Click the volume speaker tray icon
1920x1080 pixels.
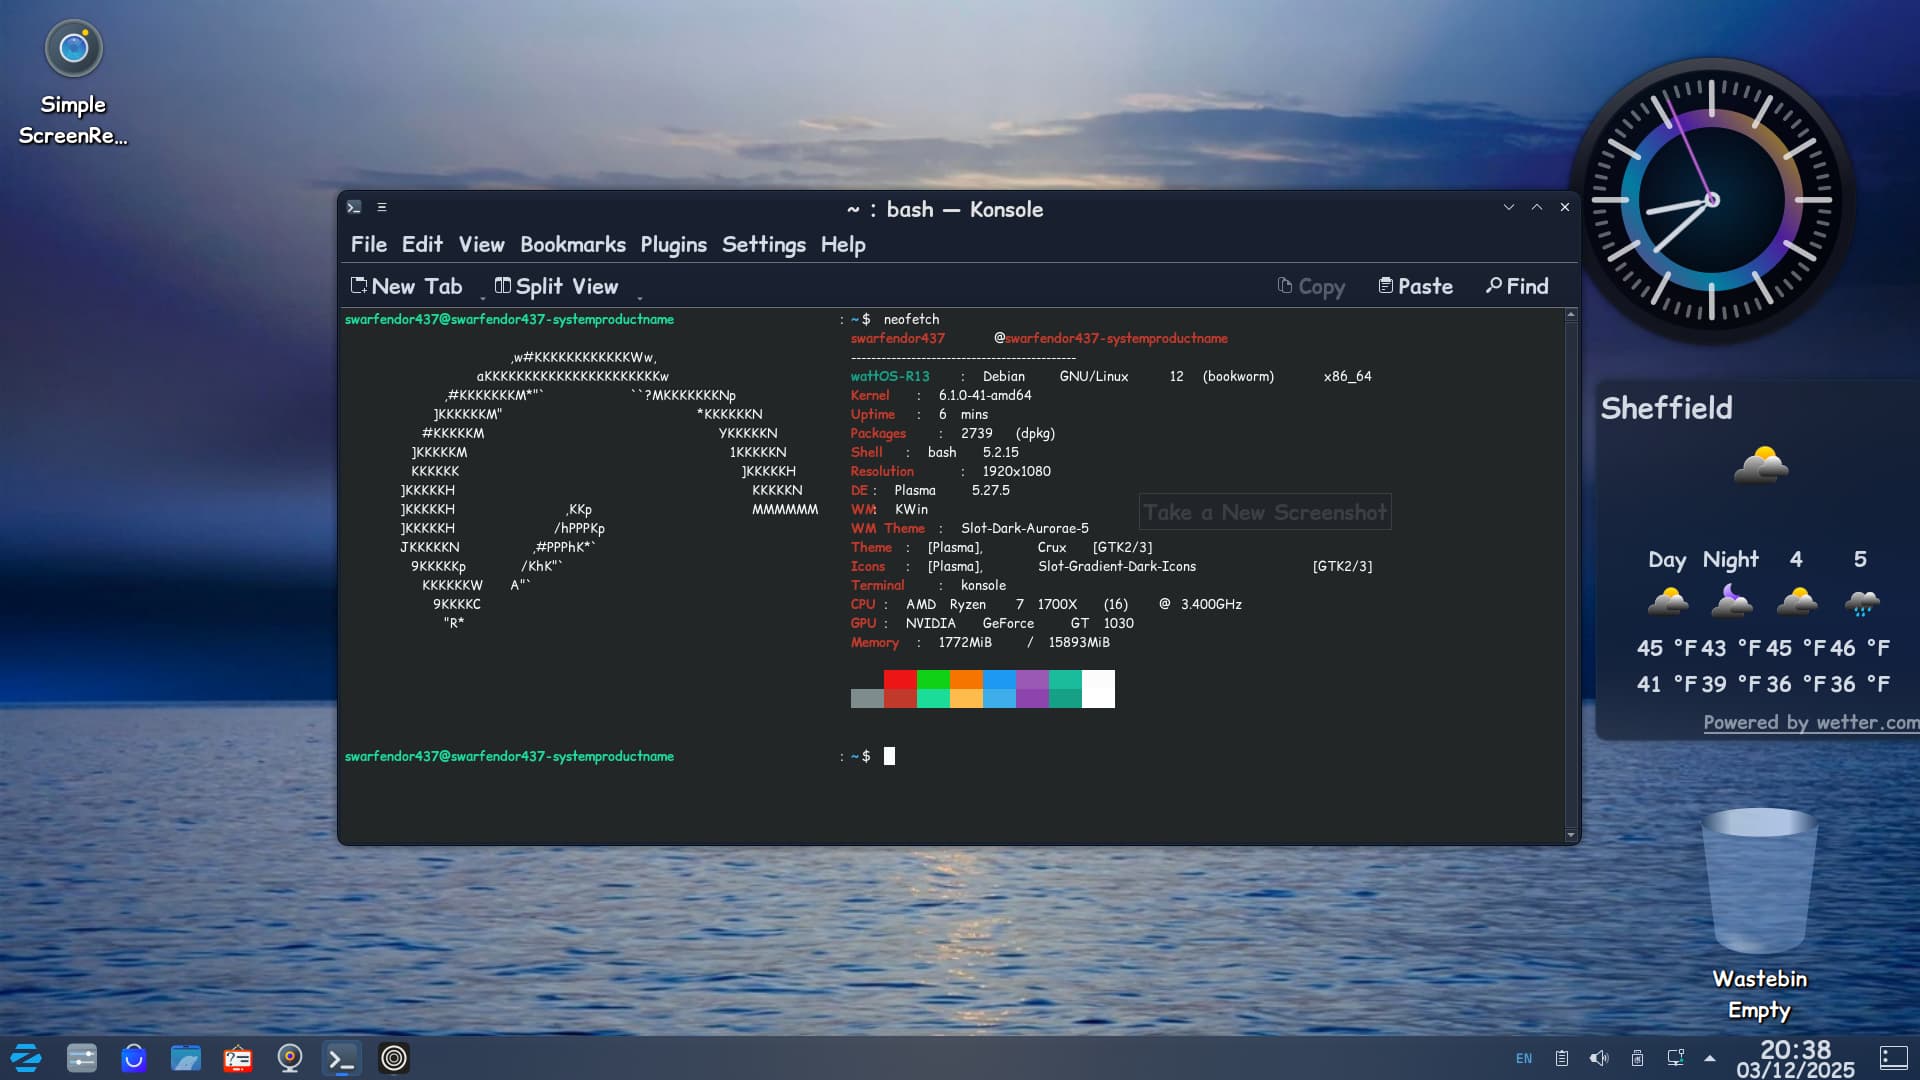click(1599, 1058)
